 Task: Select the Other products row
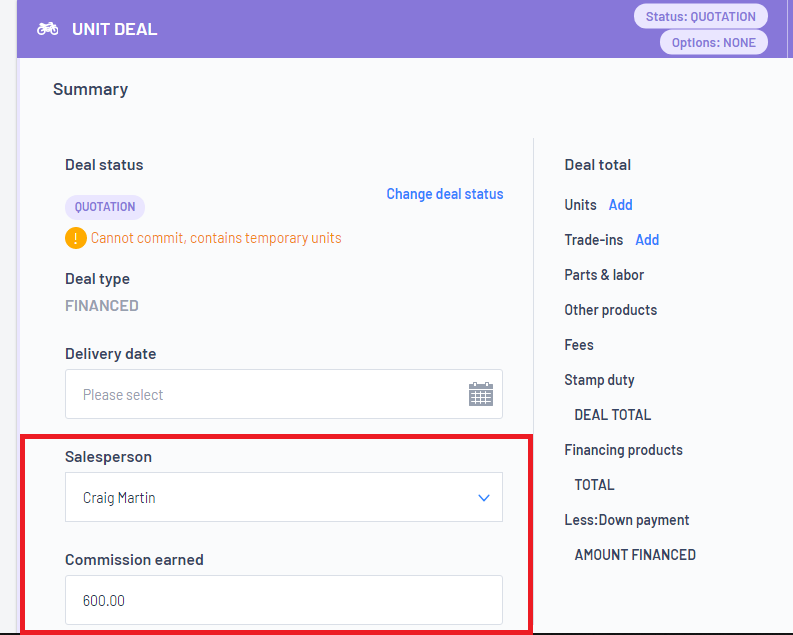tap(610, 310)
